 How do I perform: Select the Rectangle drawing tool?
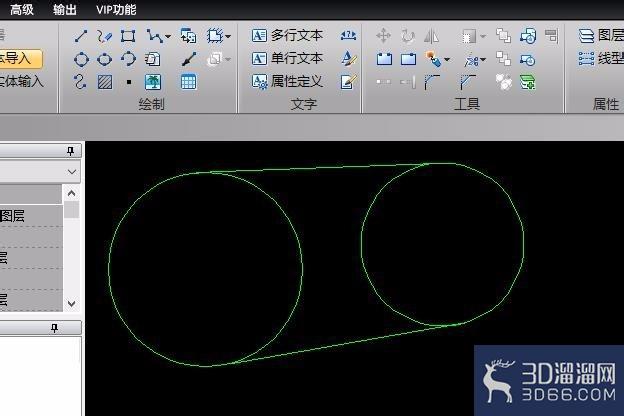(128, 36)
